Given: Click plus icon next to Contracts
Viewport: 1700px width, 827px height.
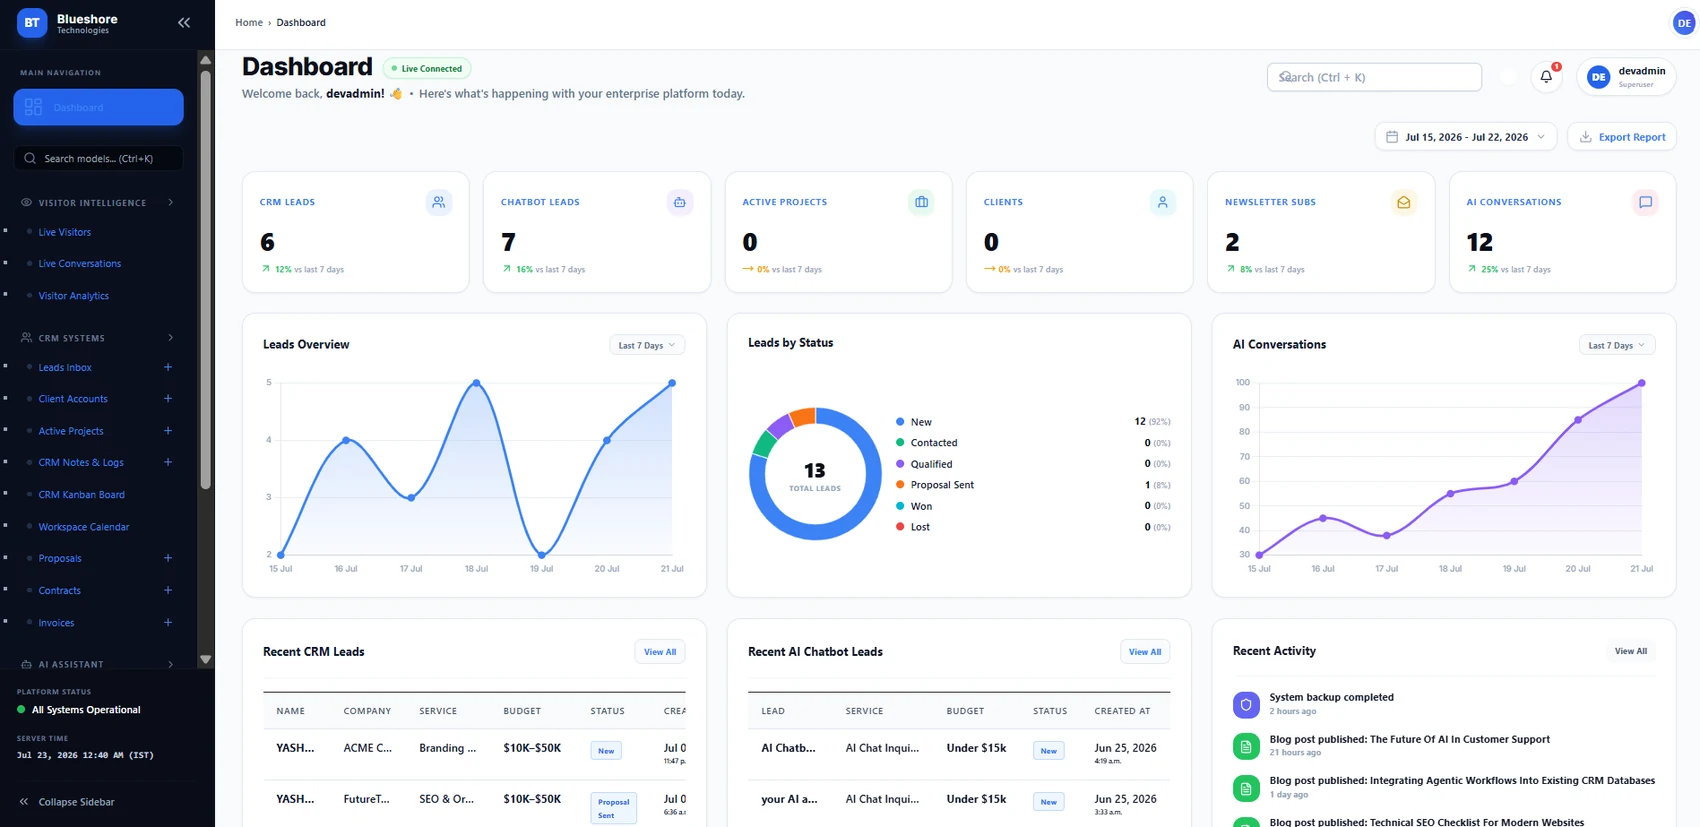Looking at the screenshot, I should click(168, 590).
